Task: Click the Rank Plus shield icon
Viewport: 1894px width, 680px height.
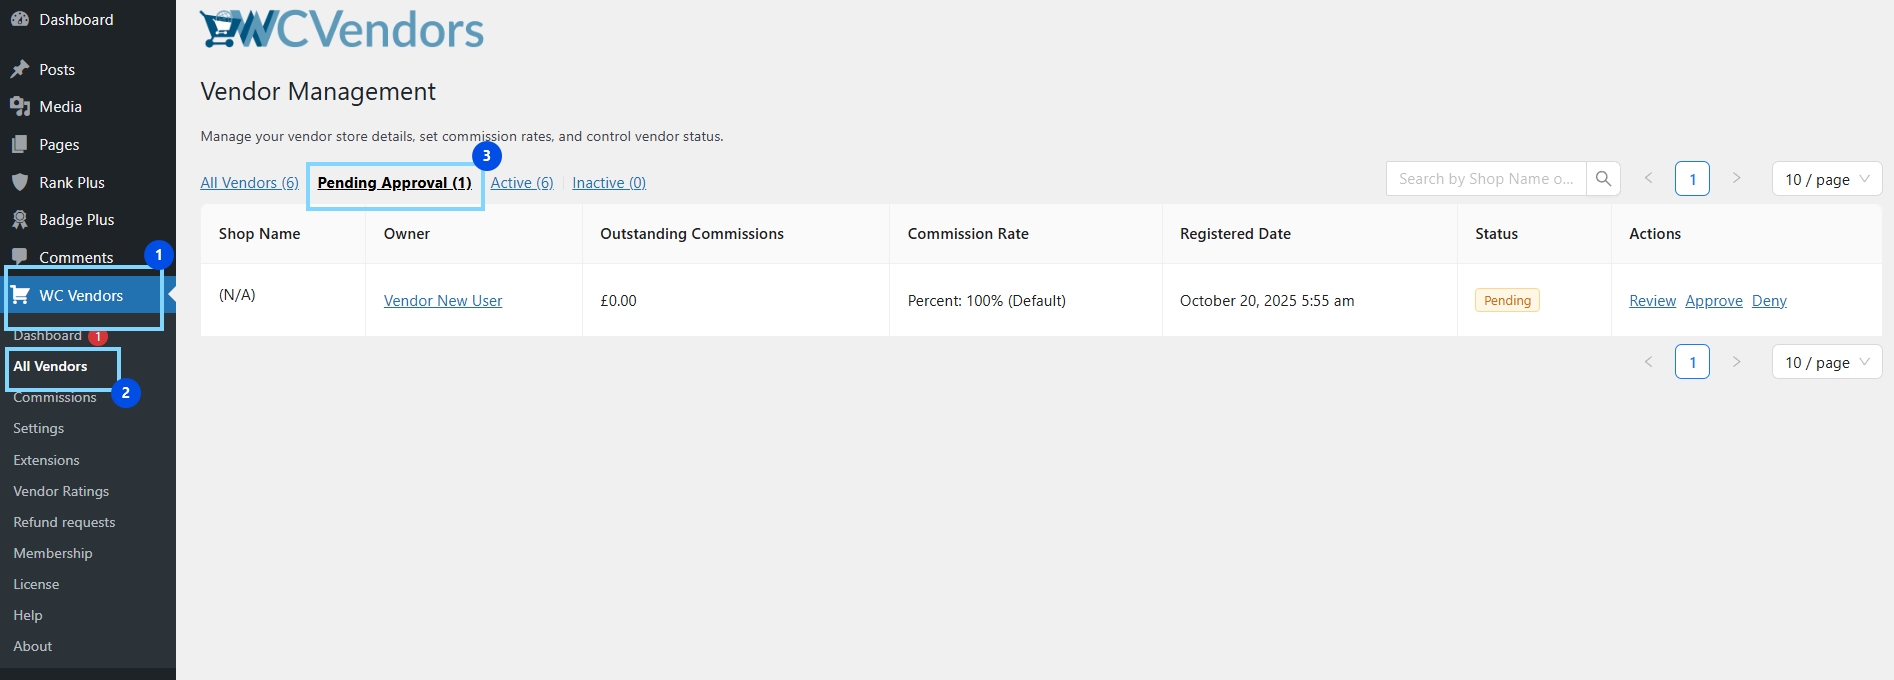Action: [20, 182]
